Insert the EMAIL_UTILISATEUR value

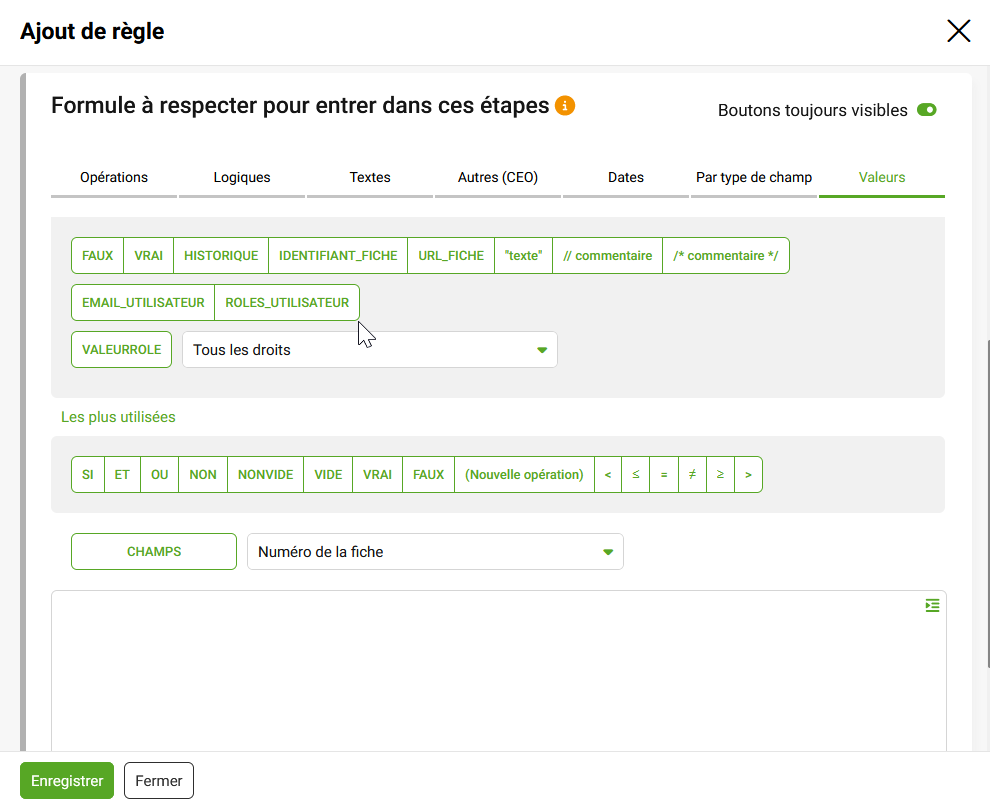tap(143, 302)
